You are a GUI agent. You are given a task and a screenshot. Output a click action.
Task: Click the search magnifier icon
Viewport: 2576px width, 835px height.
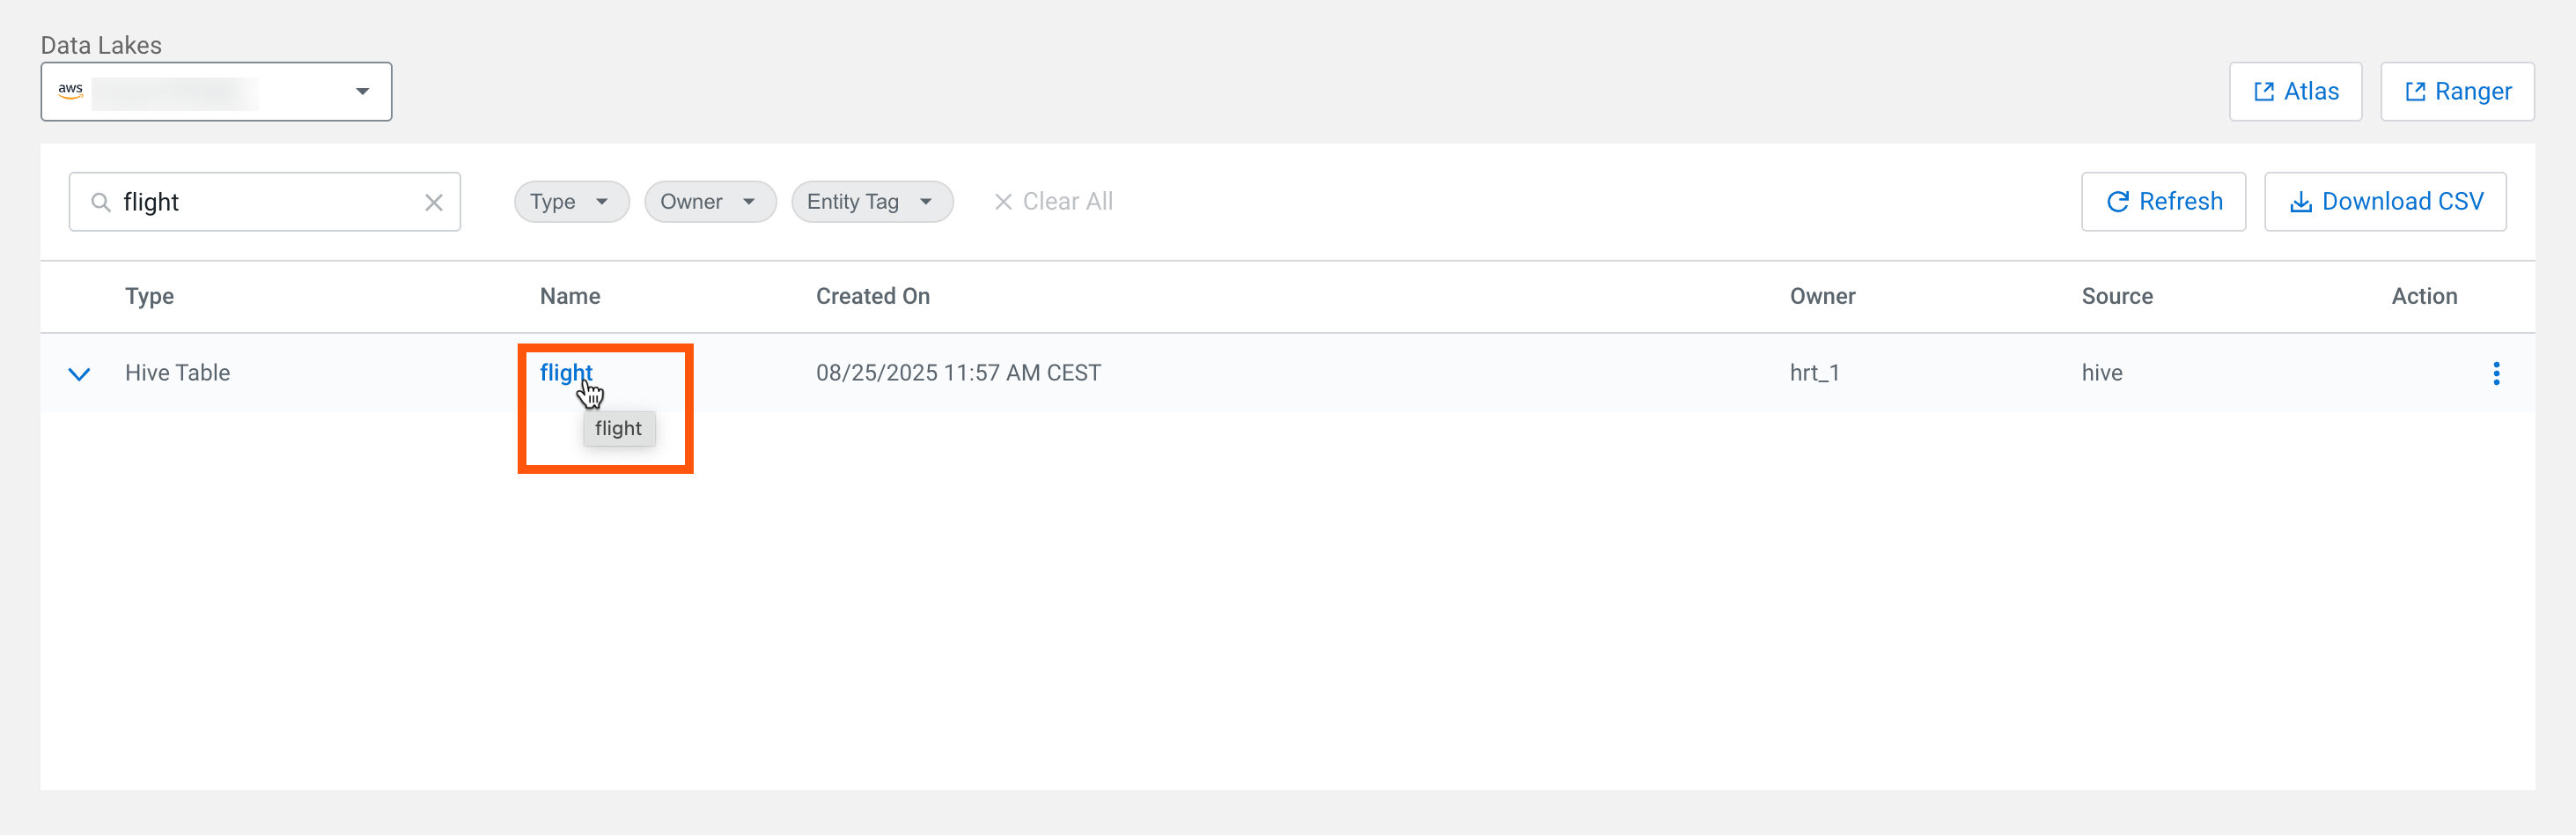(100, 203)
